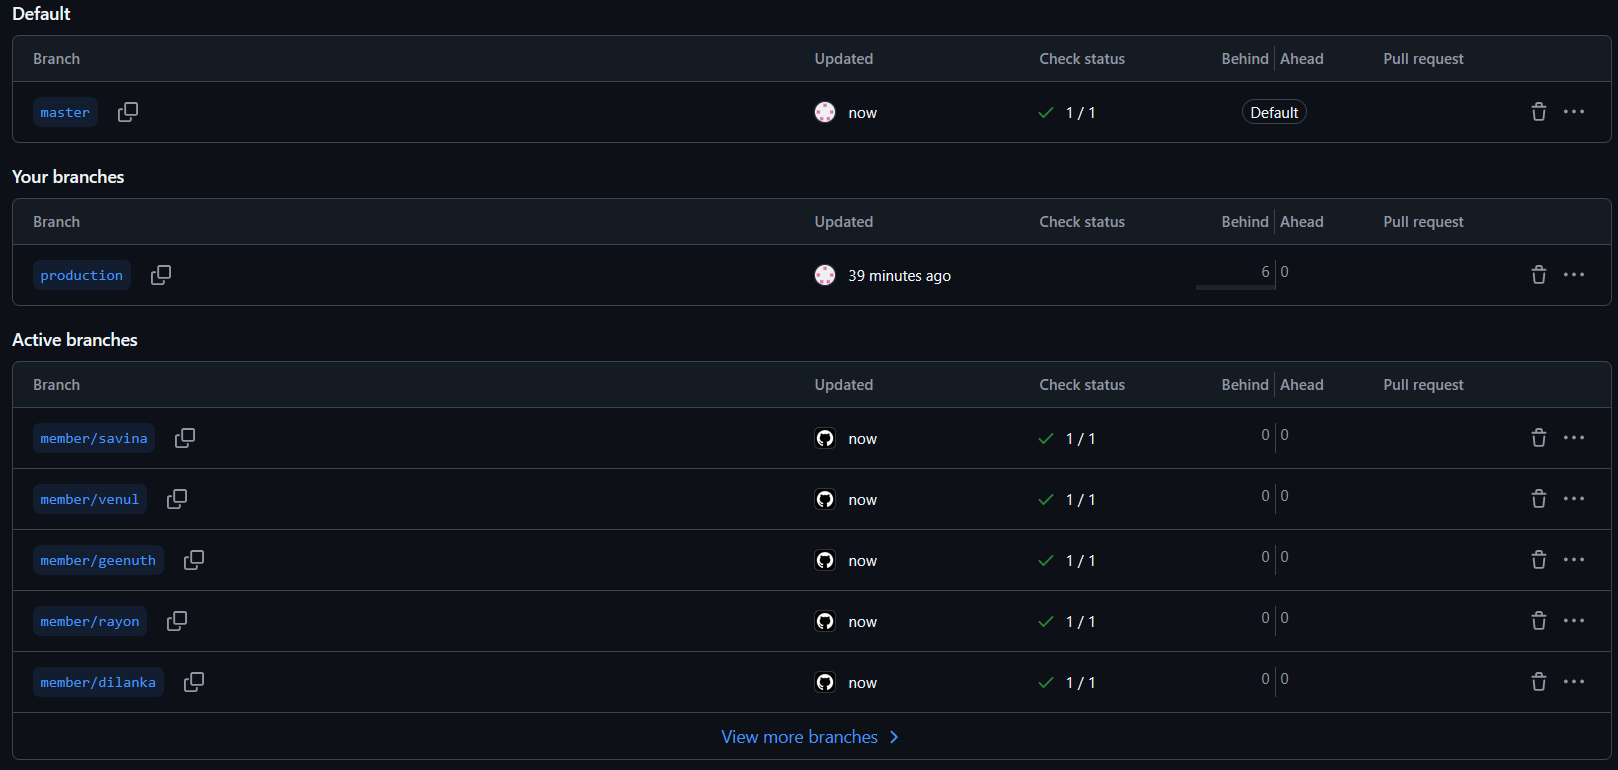Copy the member/savina branch name
The height and width of the screenshot is (770, 1618).
185,438
